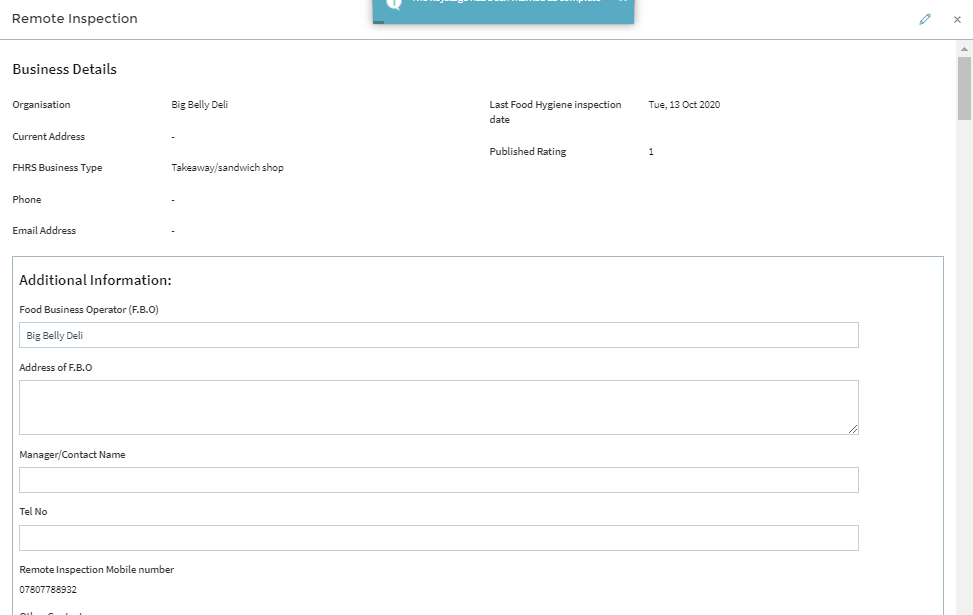Screen dimensions: 973x615
Task: Click the Published Rating value
Action: coord(651,152)
